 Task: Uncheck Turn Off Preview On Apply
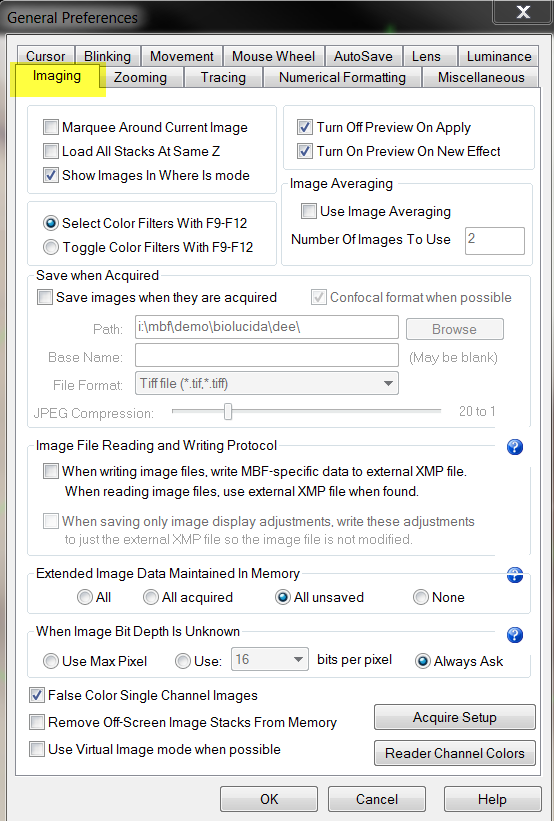coord(305,127)
